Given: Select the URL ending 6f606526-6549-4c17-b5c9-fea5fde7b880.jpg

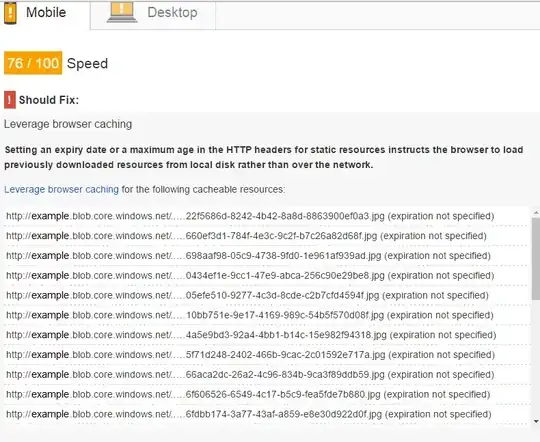Looking at the screenshot, I should (x=248, y=394).
